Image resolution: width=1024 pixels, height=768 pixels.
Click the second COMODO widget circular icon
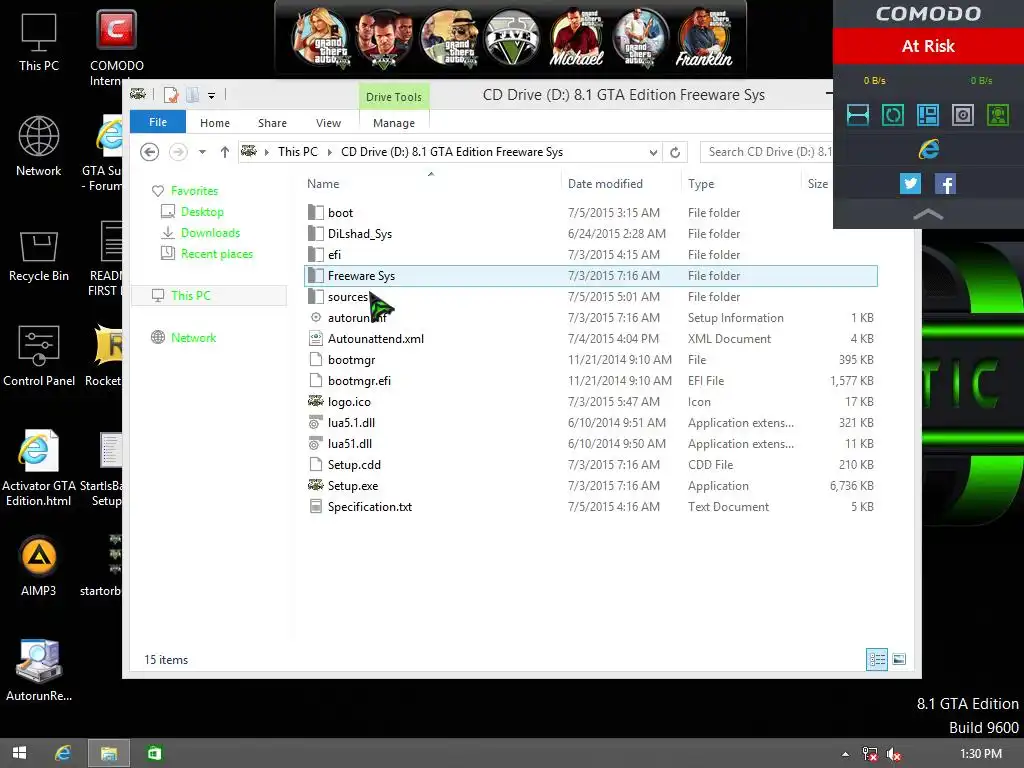click(893, 115)
